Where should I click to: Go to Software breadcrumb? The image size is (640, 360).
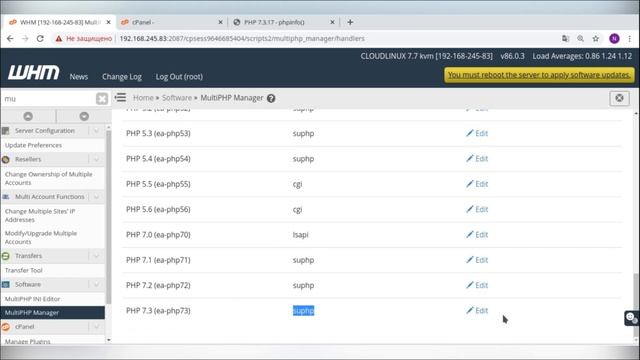tap(177, 98)
